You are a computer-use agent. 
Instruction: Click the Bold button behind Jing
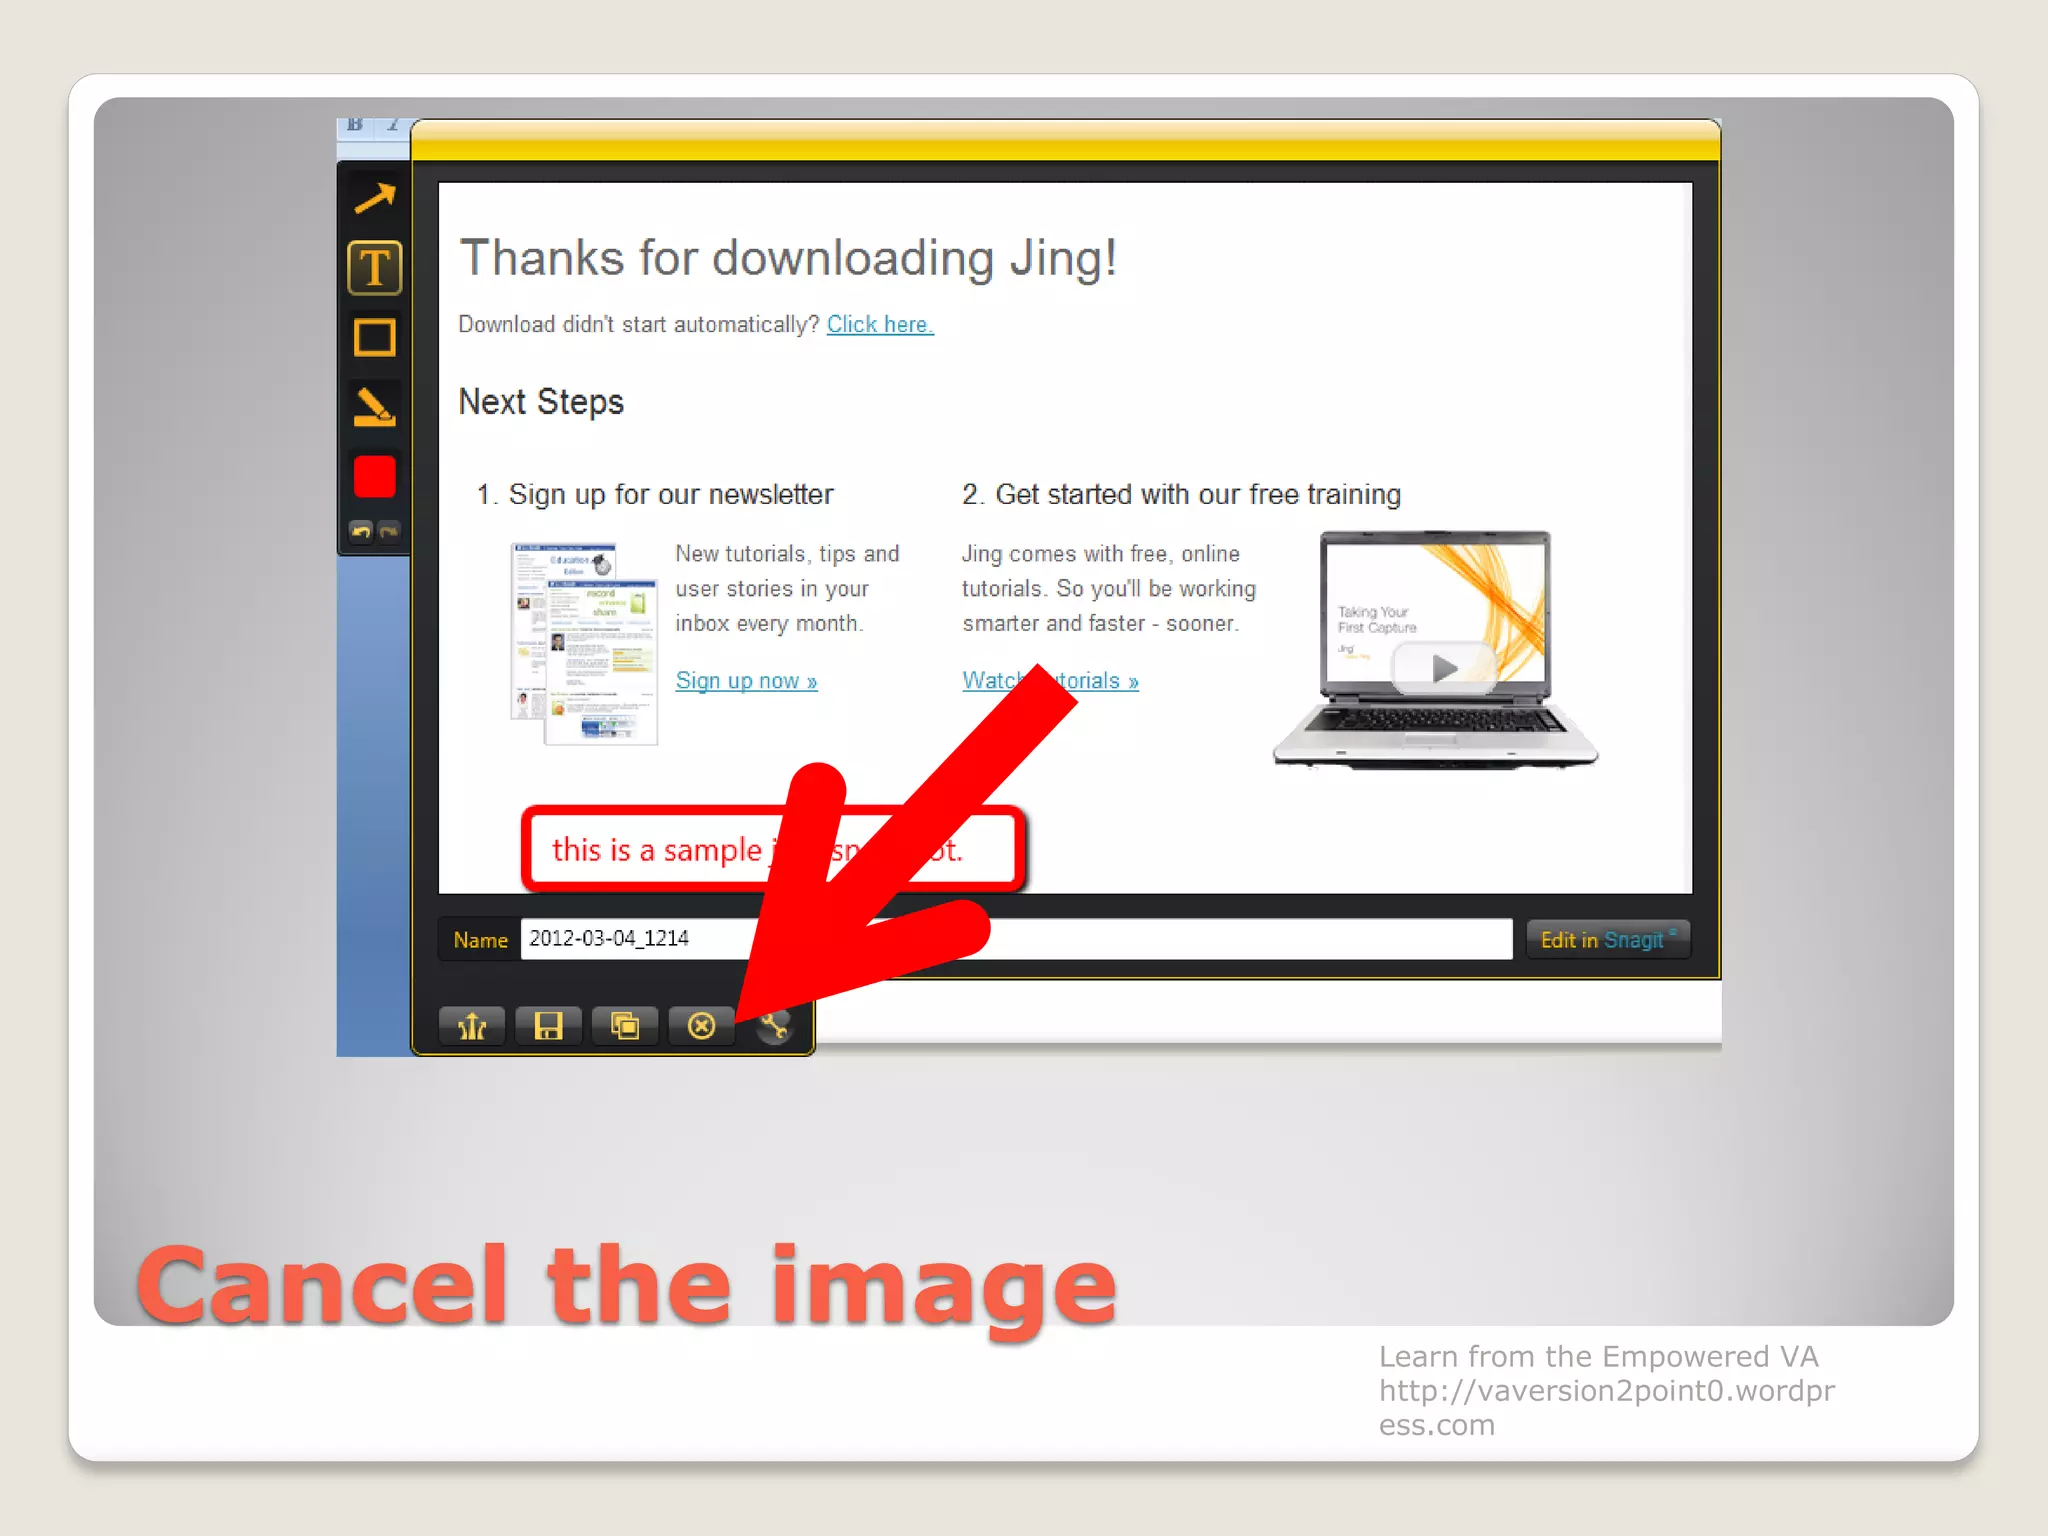click(x=354, y=125)
